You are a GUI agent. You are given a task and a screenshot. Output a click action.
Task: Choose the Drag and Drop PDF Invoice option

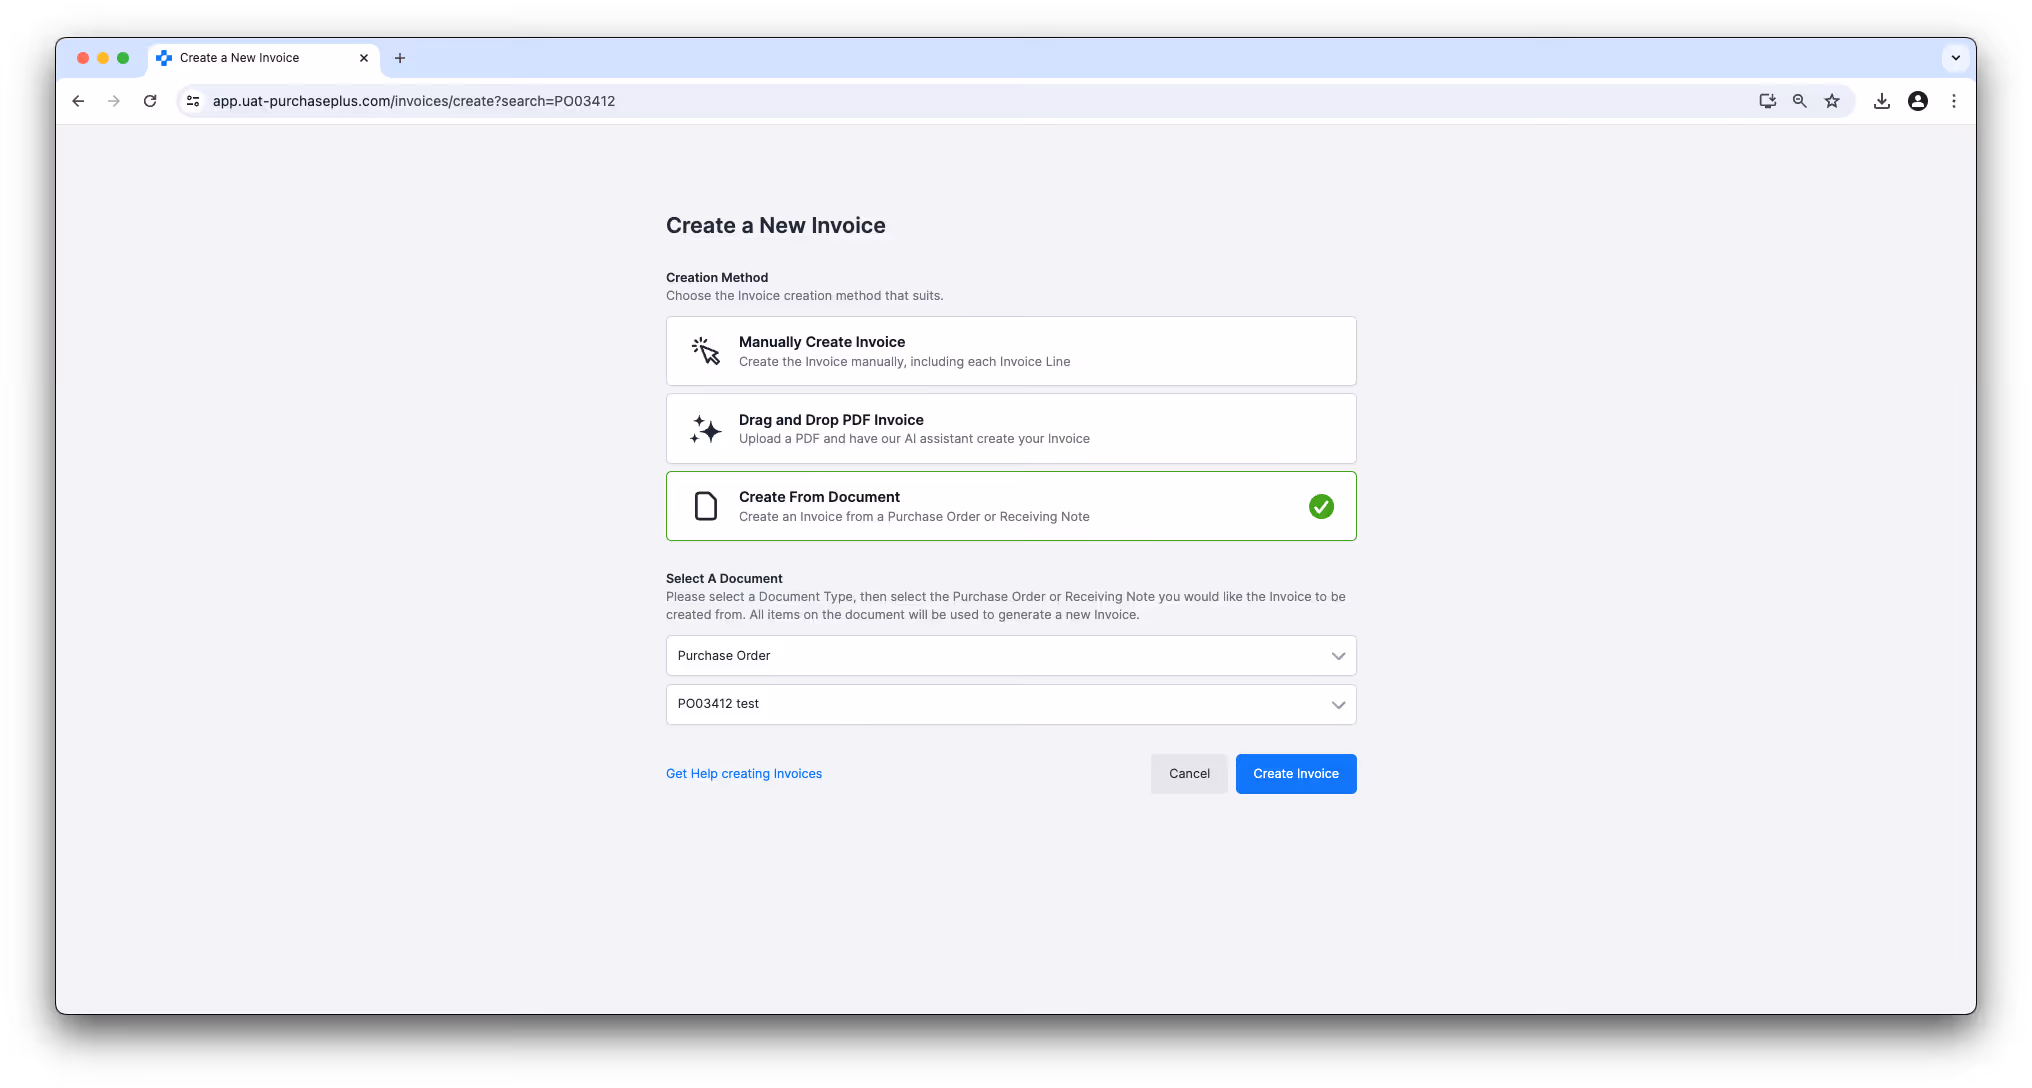click(x=1010, y=429)
